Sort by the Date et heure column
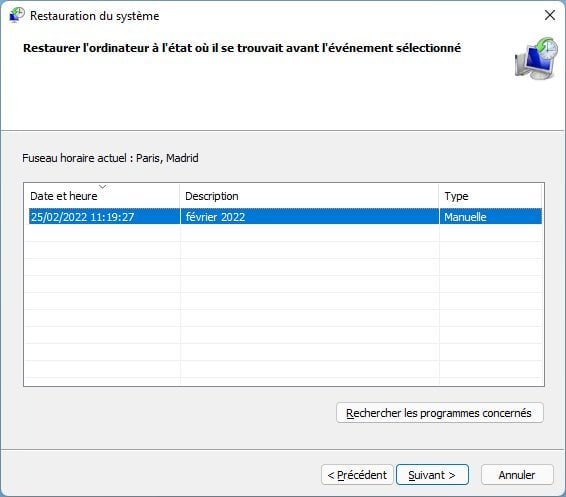 coord(102,196)
